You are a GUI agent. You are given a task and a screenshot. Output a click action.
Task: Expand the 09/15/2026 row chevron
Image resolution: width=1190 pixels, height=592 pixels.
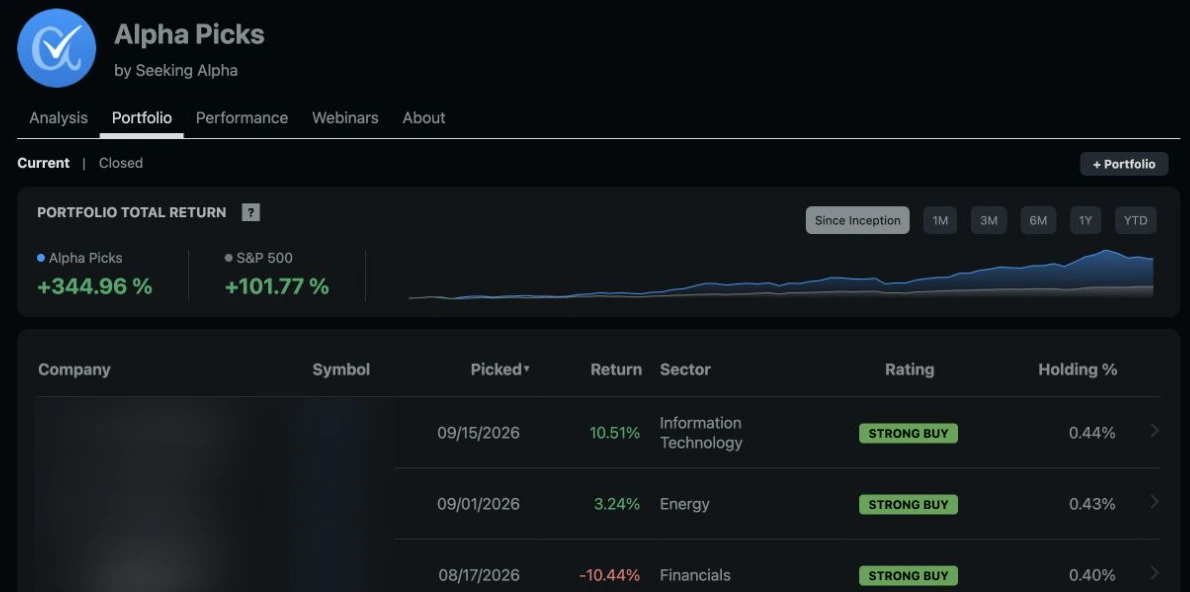[x=1155, y=431]
